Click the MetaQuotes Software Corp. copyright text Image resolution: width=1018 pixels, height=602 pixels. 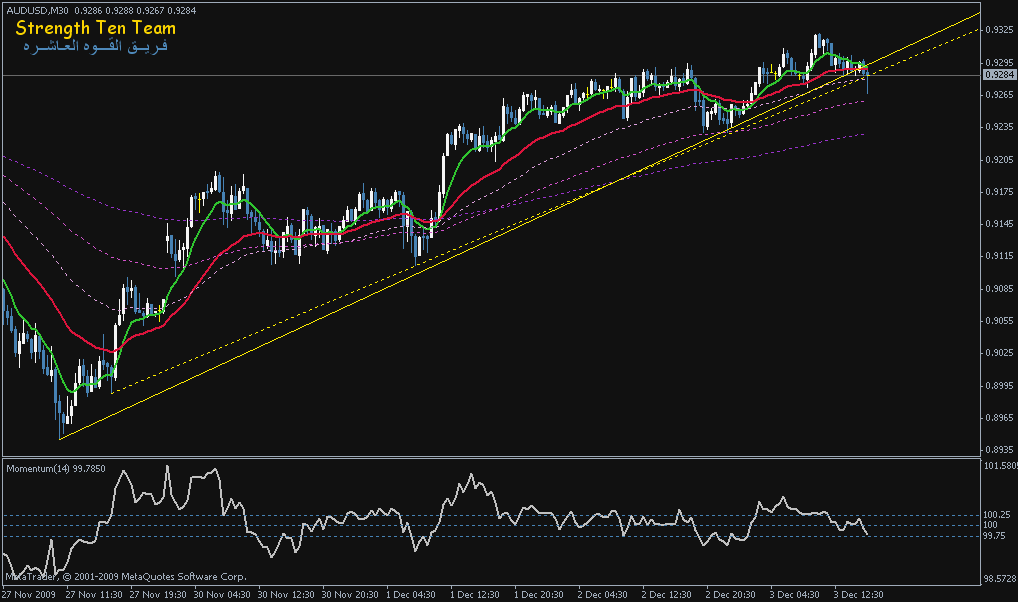coord(125,577)
